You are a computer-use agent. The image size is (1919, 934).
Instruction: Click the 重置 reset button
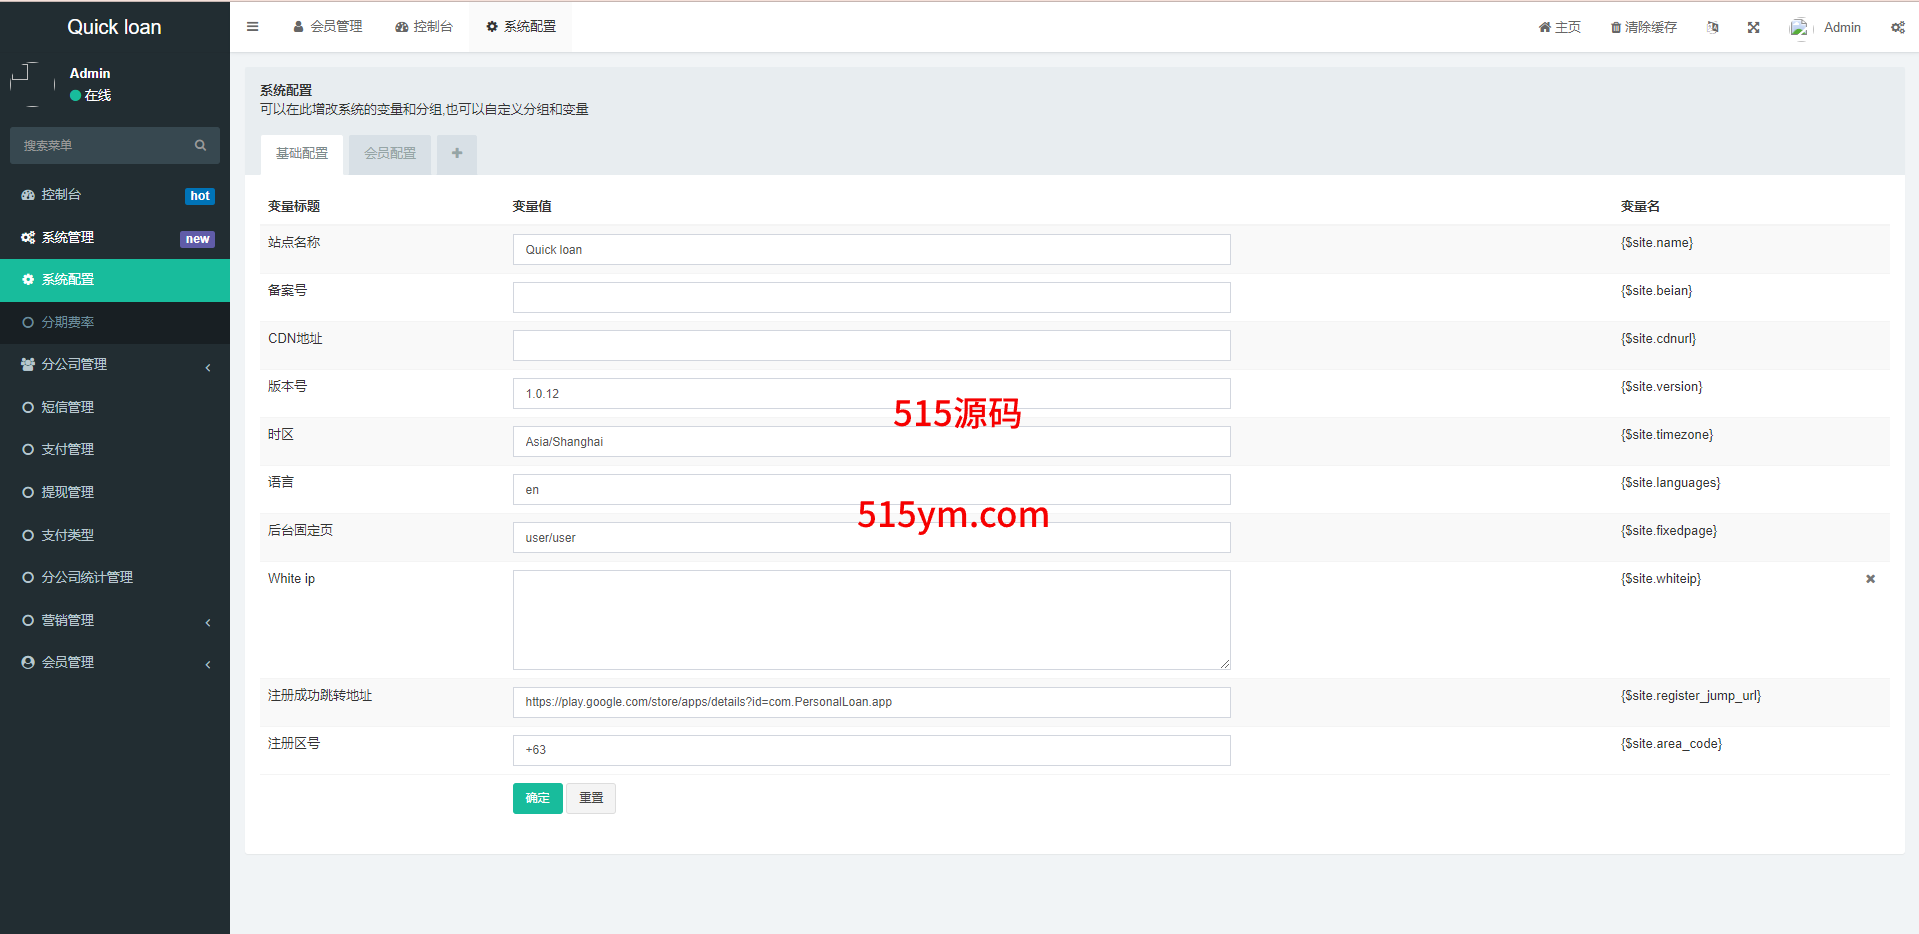(591, 798)
